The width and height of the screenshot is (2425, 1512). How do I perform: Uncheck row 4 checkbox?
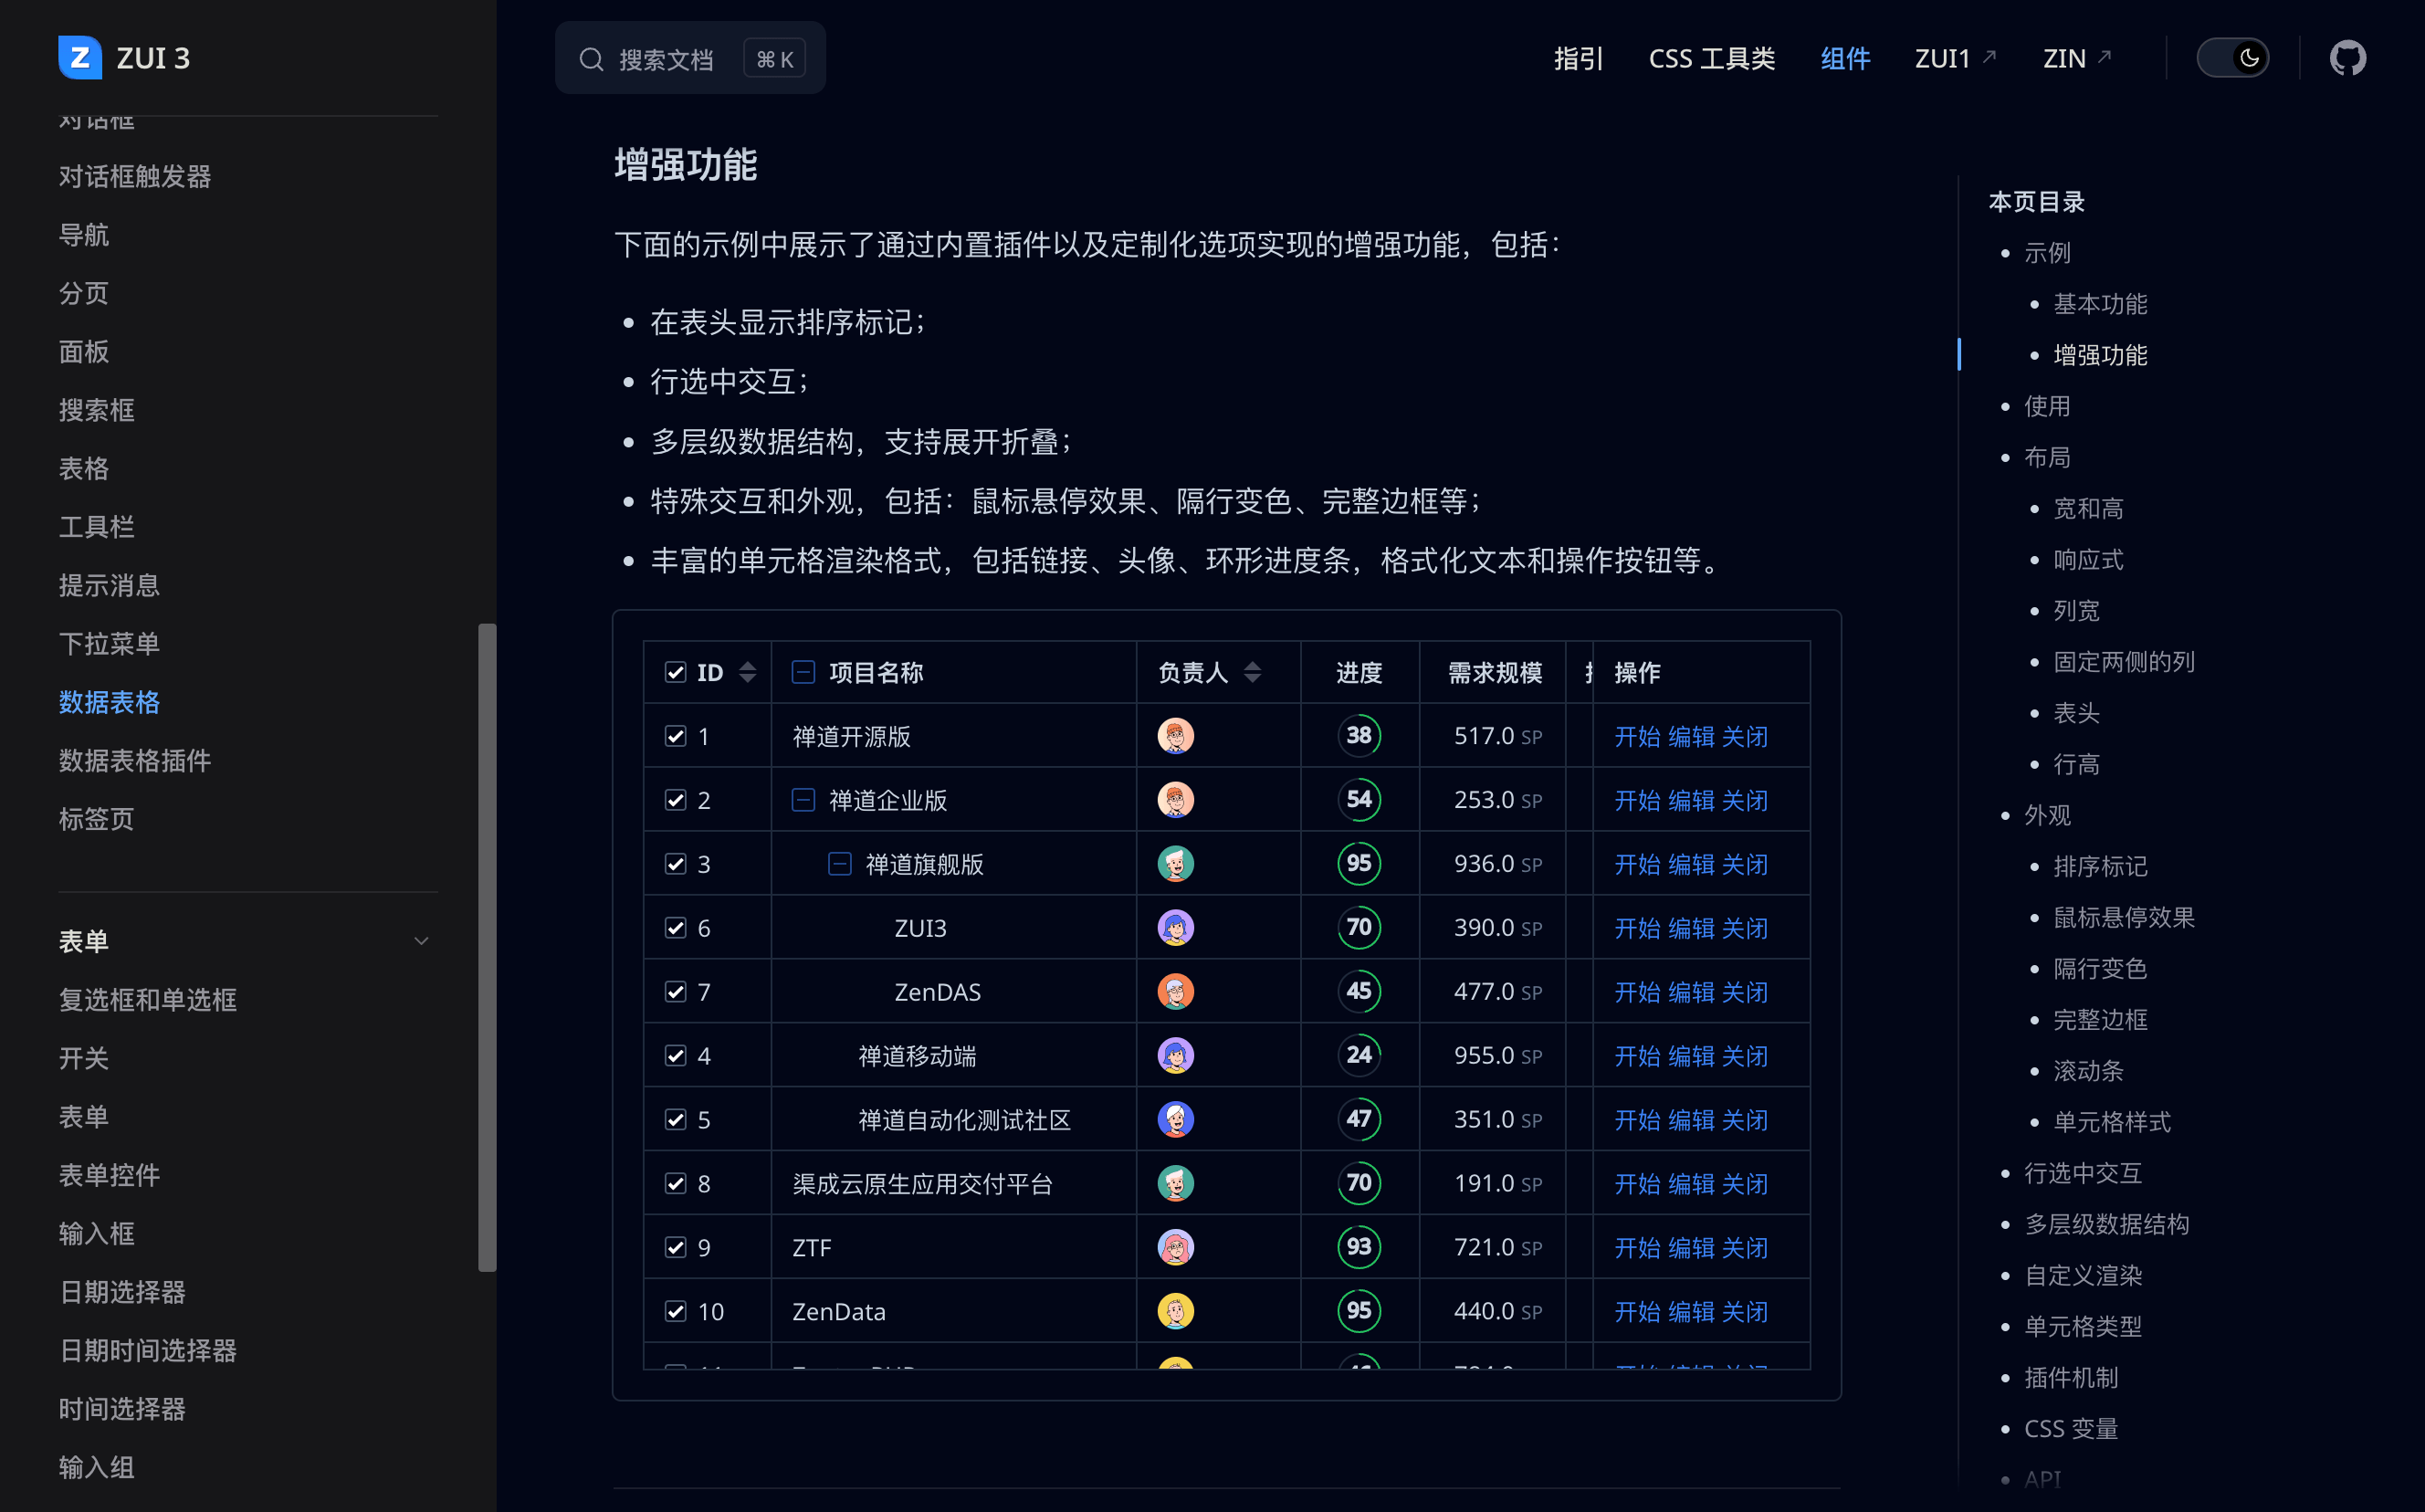click(675, 1056)
